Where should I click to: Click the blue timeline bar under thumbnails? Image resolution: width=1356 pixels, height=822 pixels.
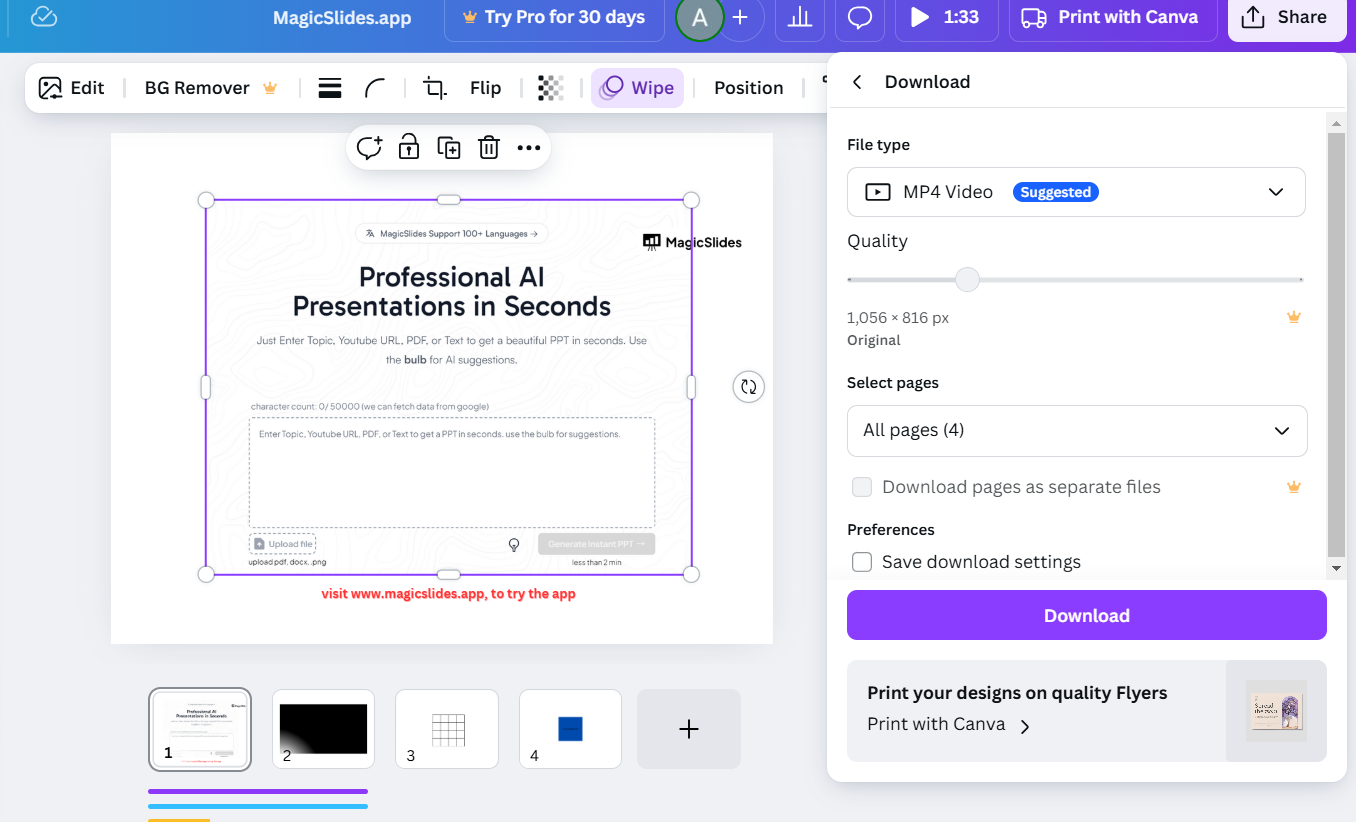(258, 806)
